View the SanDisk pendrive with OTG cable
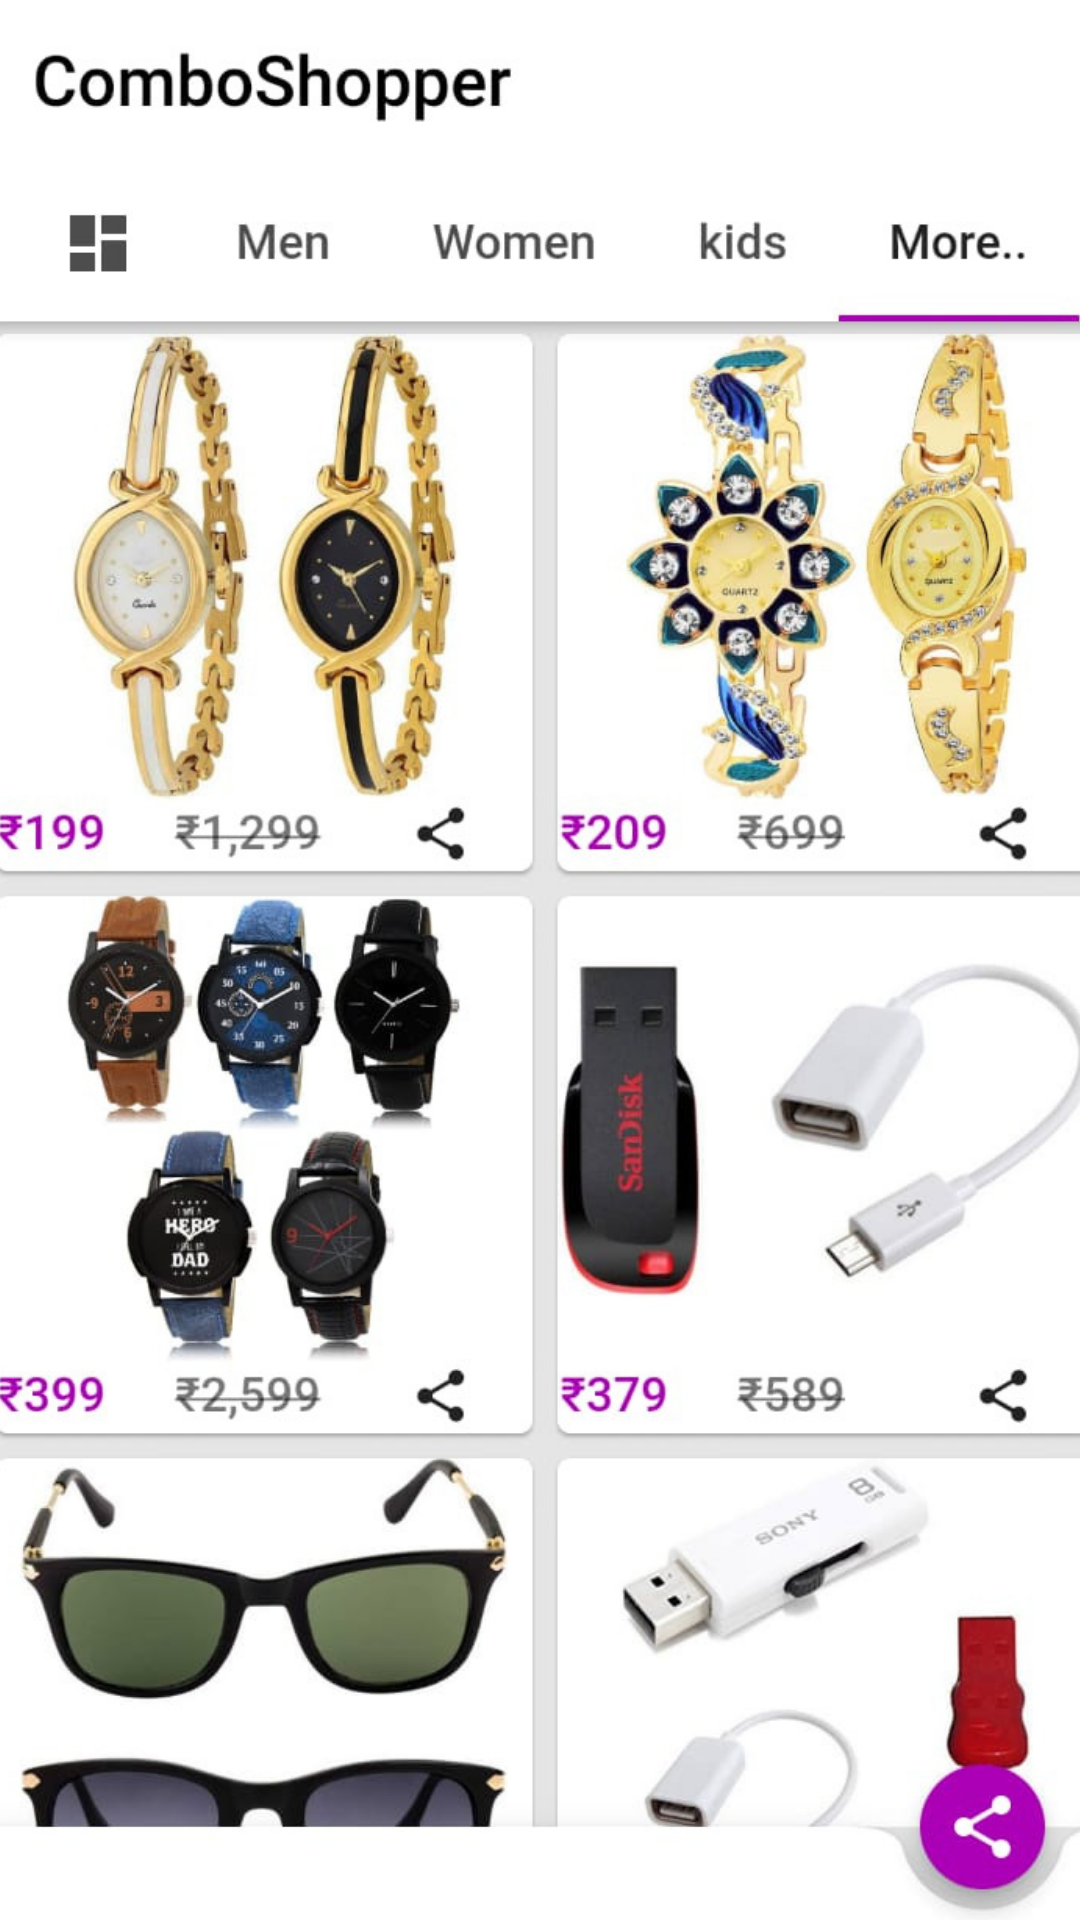 pos(820,1127)
